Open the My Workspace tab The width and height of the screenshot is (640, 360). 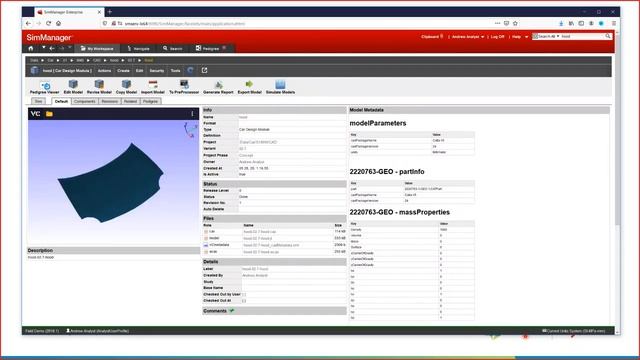tap(97, 49)
